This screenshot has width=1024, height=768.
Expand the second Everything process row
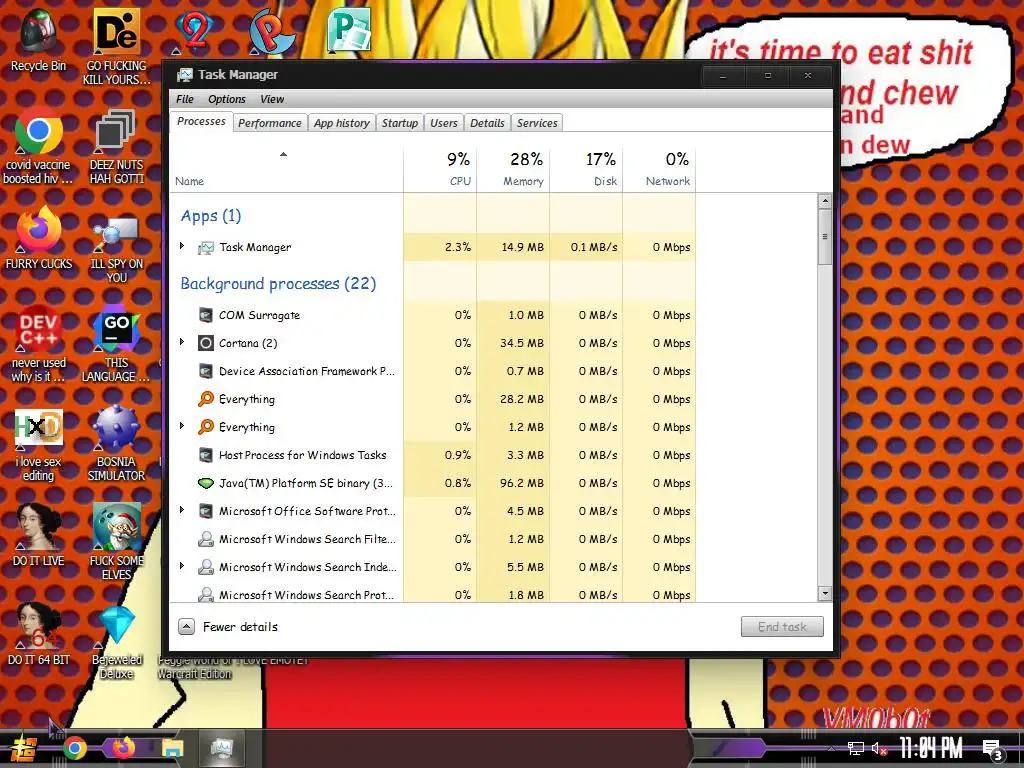click(x=182, y=426)
